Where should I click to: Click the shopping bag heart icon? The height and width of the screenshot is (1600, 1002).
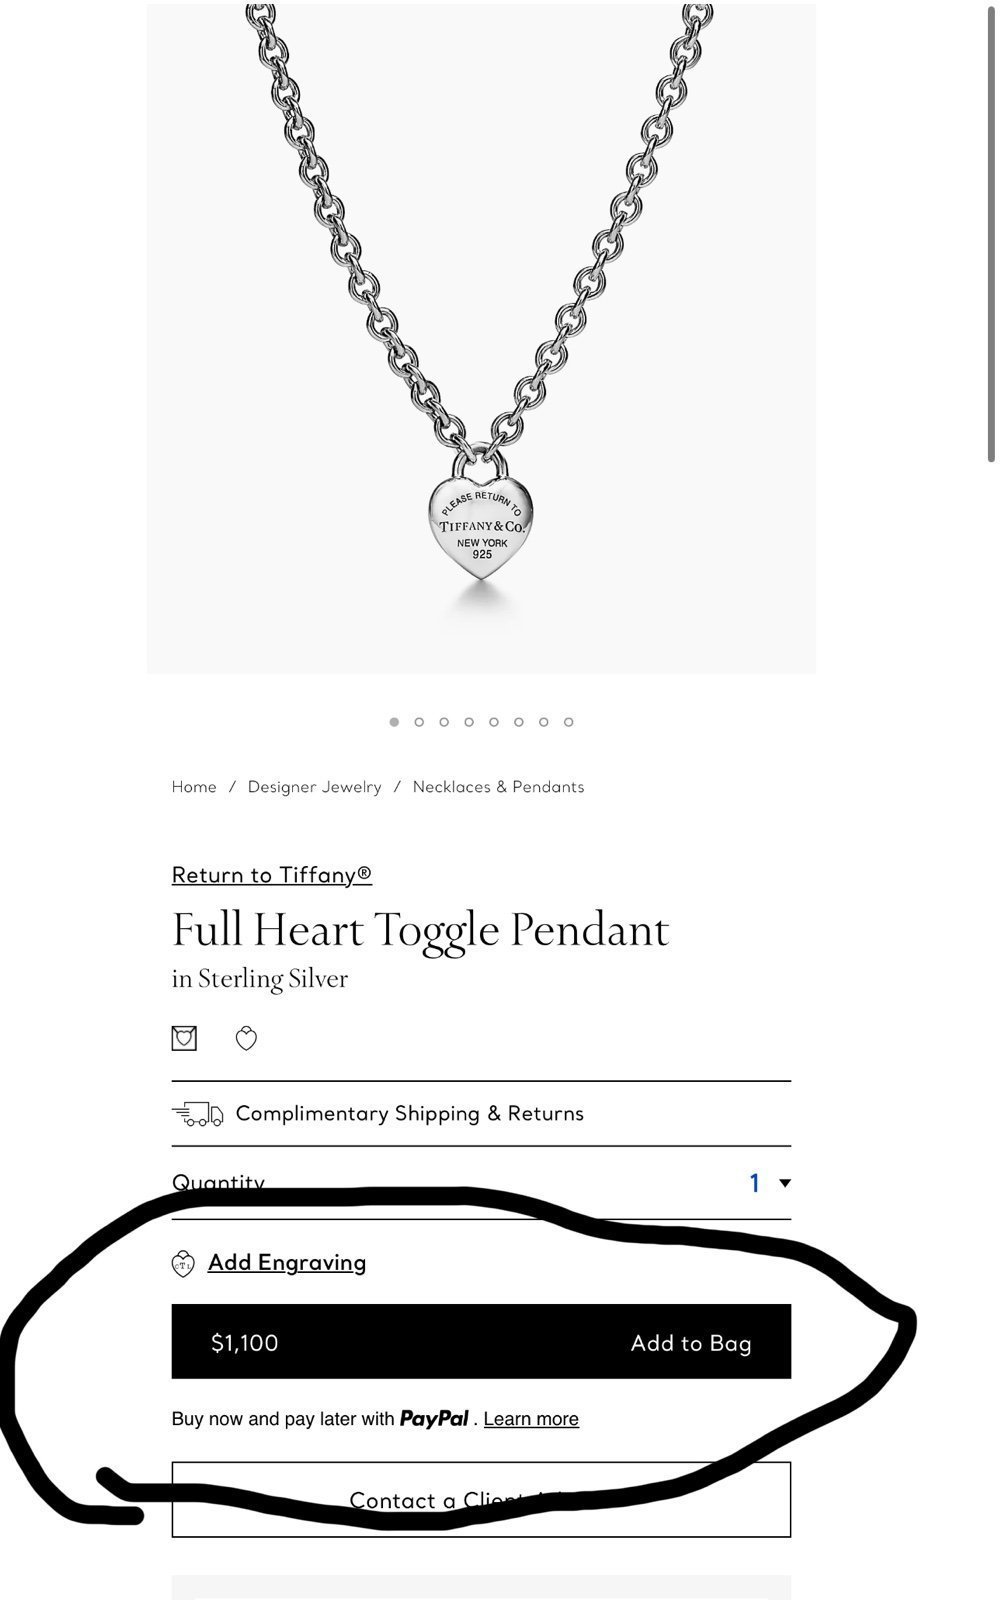tap(184, 1039)
